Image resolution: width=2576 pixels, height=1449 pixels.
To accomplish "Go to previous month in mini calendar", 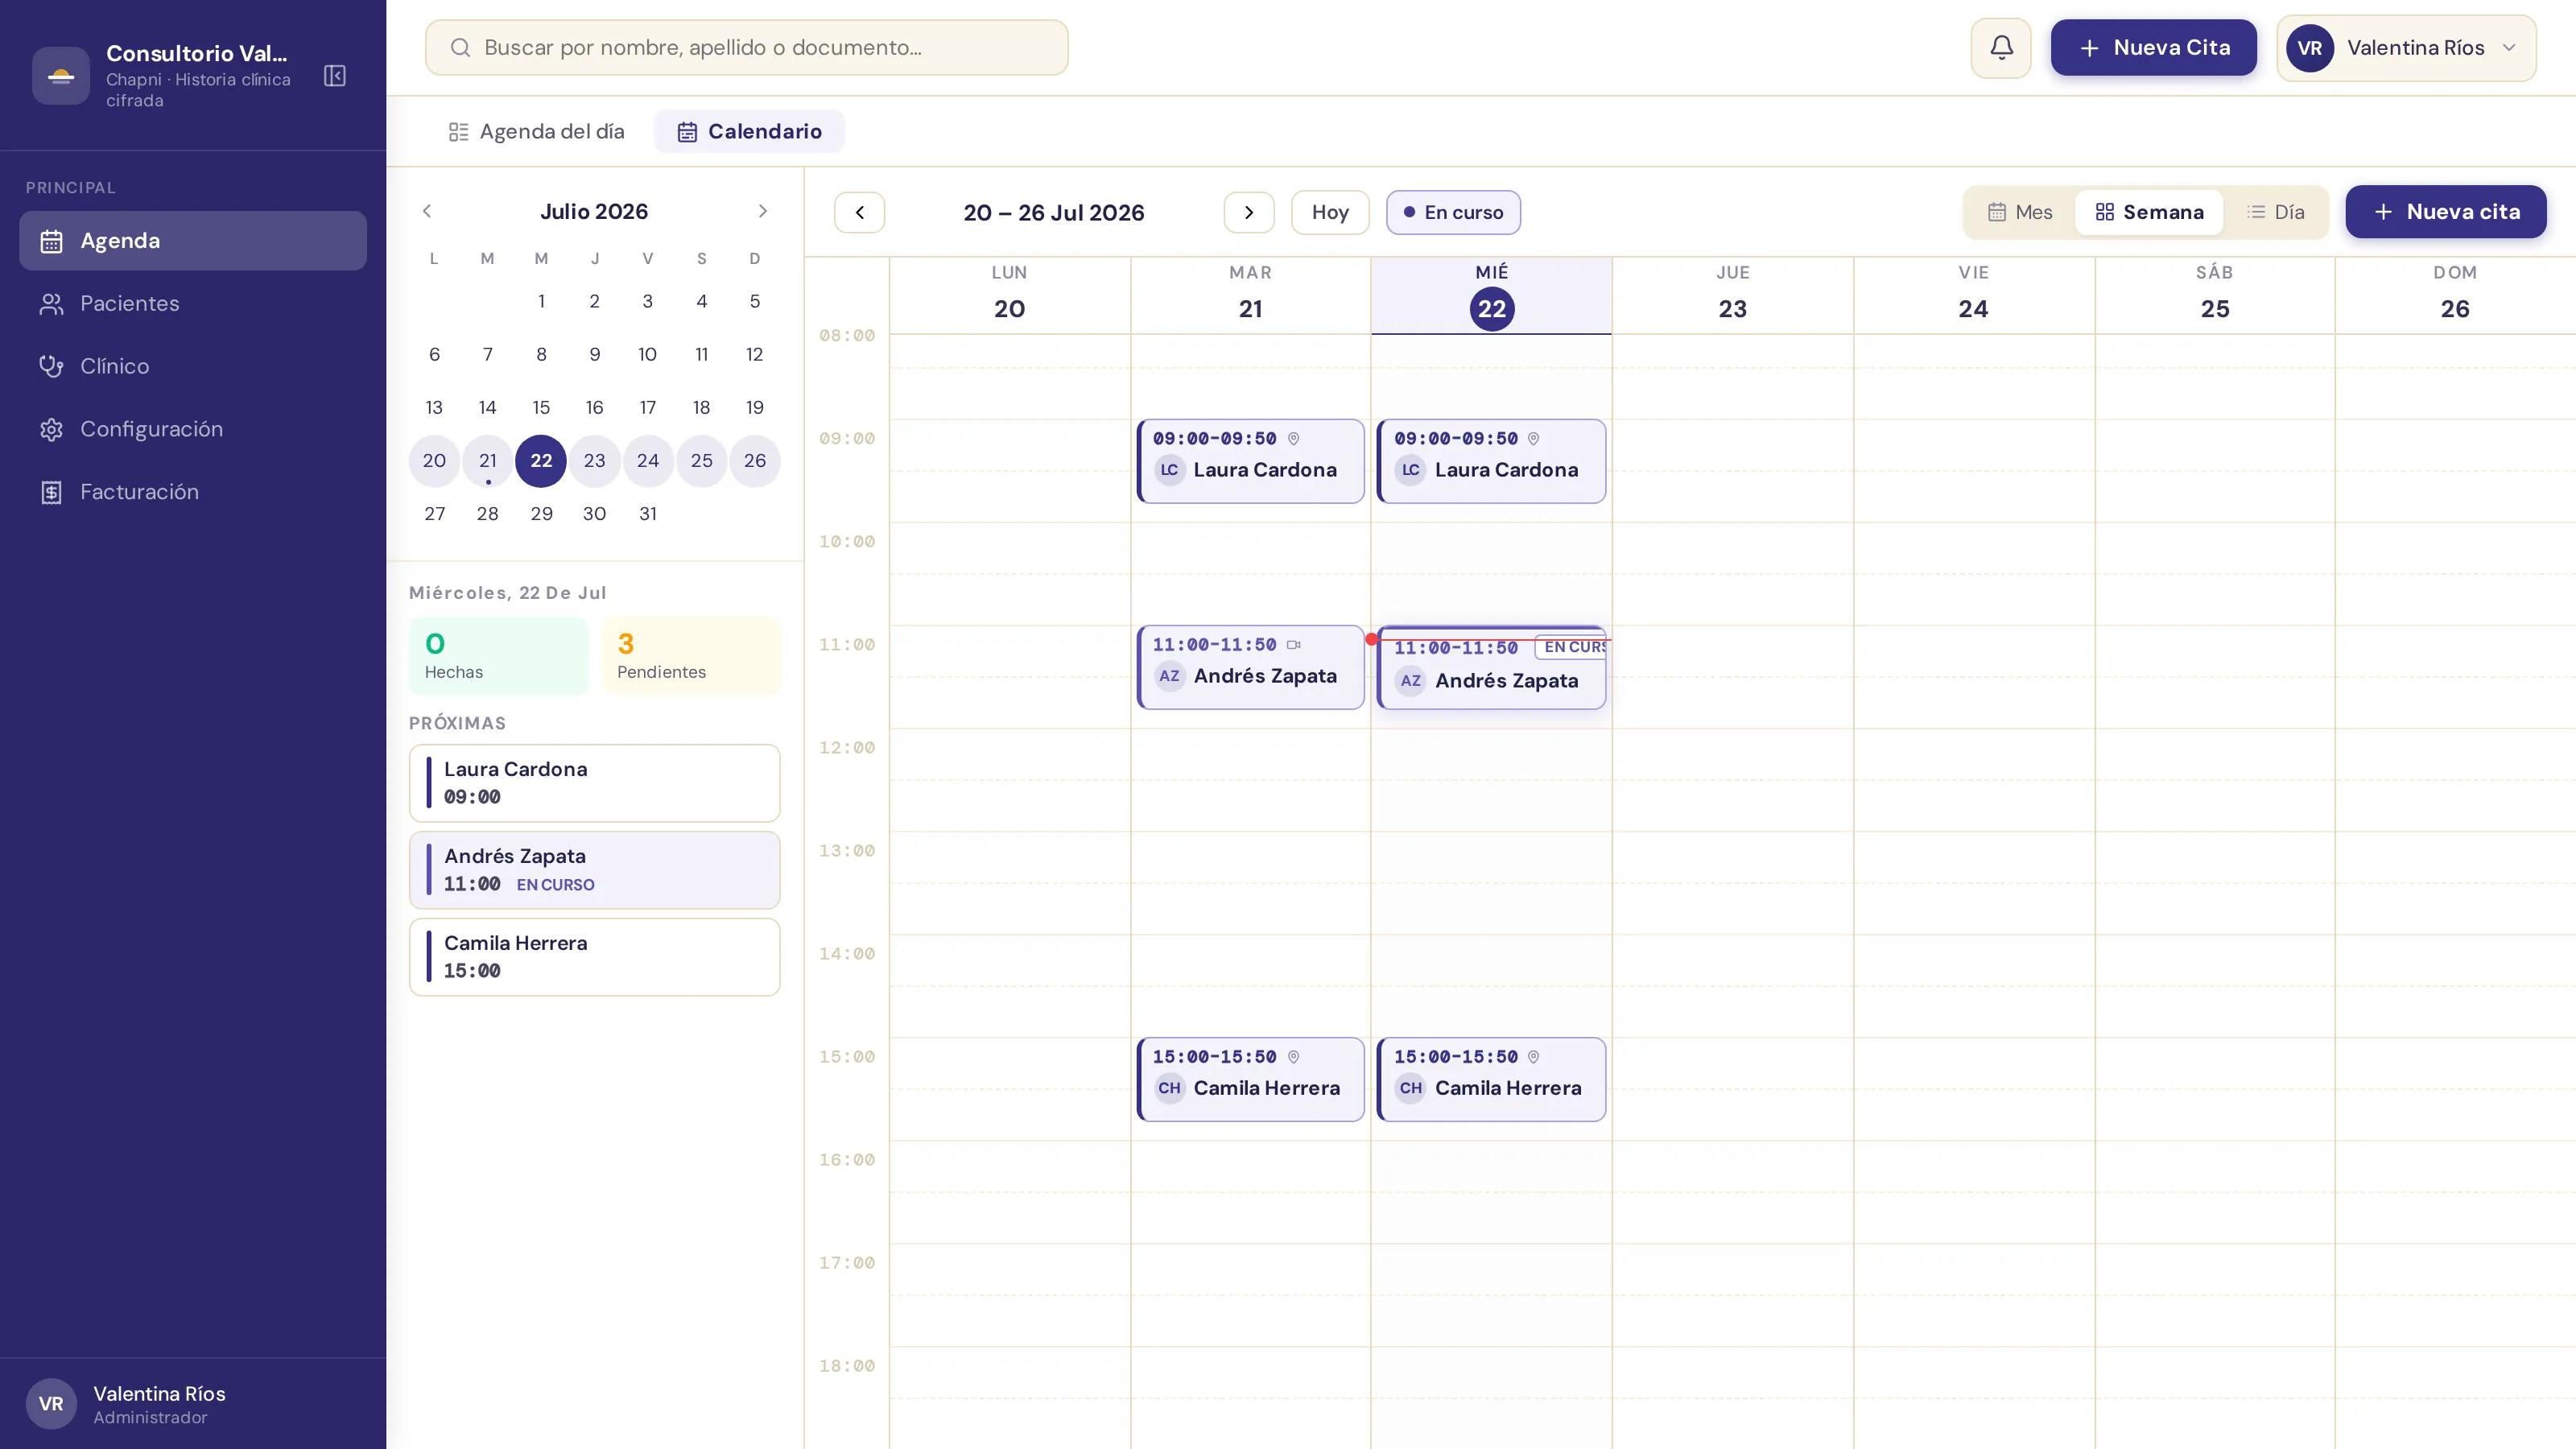I will pos(427,211).
